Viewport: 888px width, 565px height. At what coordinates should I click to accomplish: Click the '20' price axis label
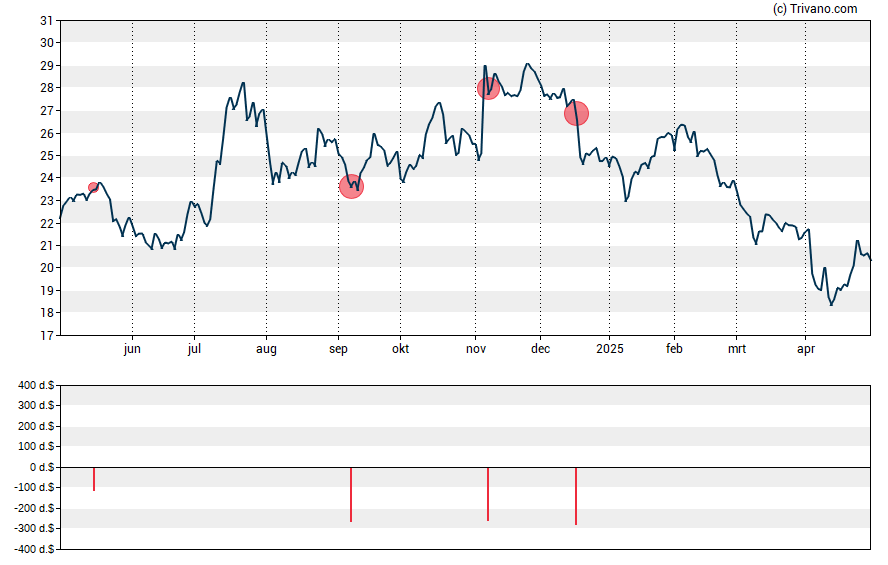click(47, 268)
